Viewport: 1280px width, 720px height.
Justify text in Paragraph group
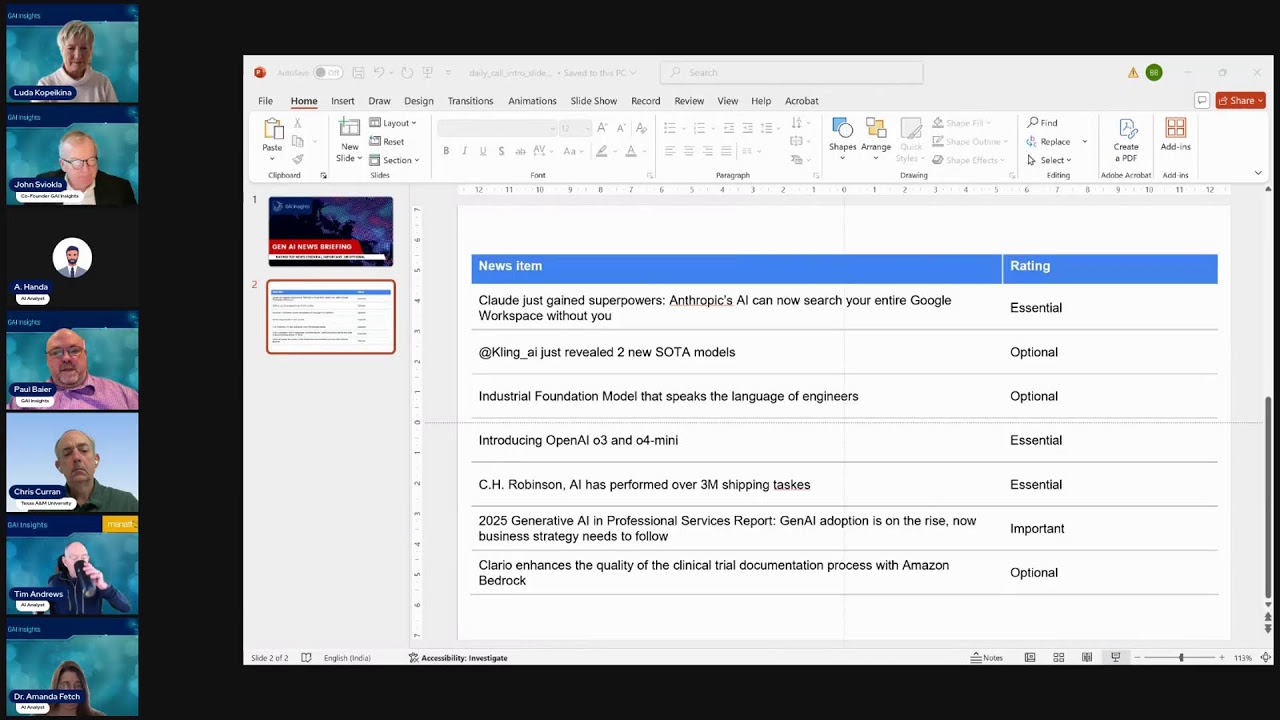727,151
